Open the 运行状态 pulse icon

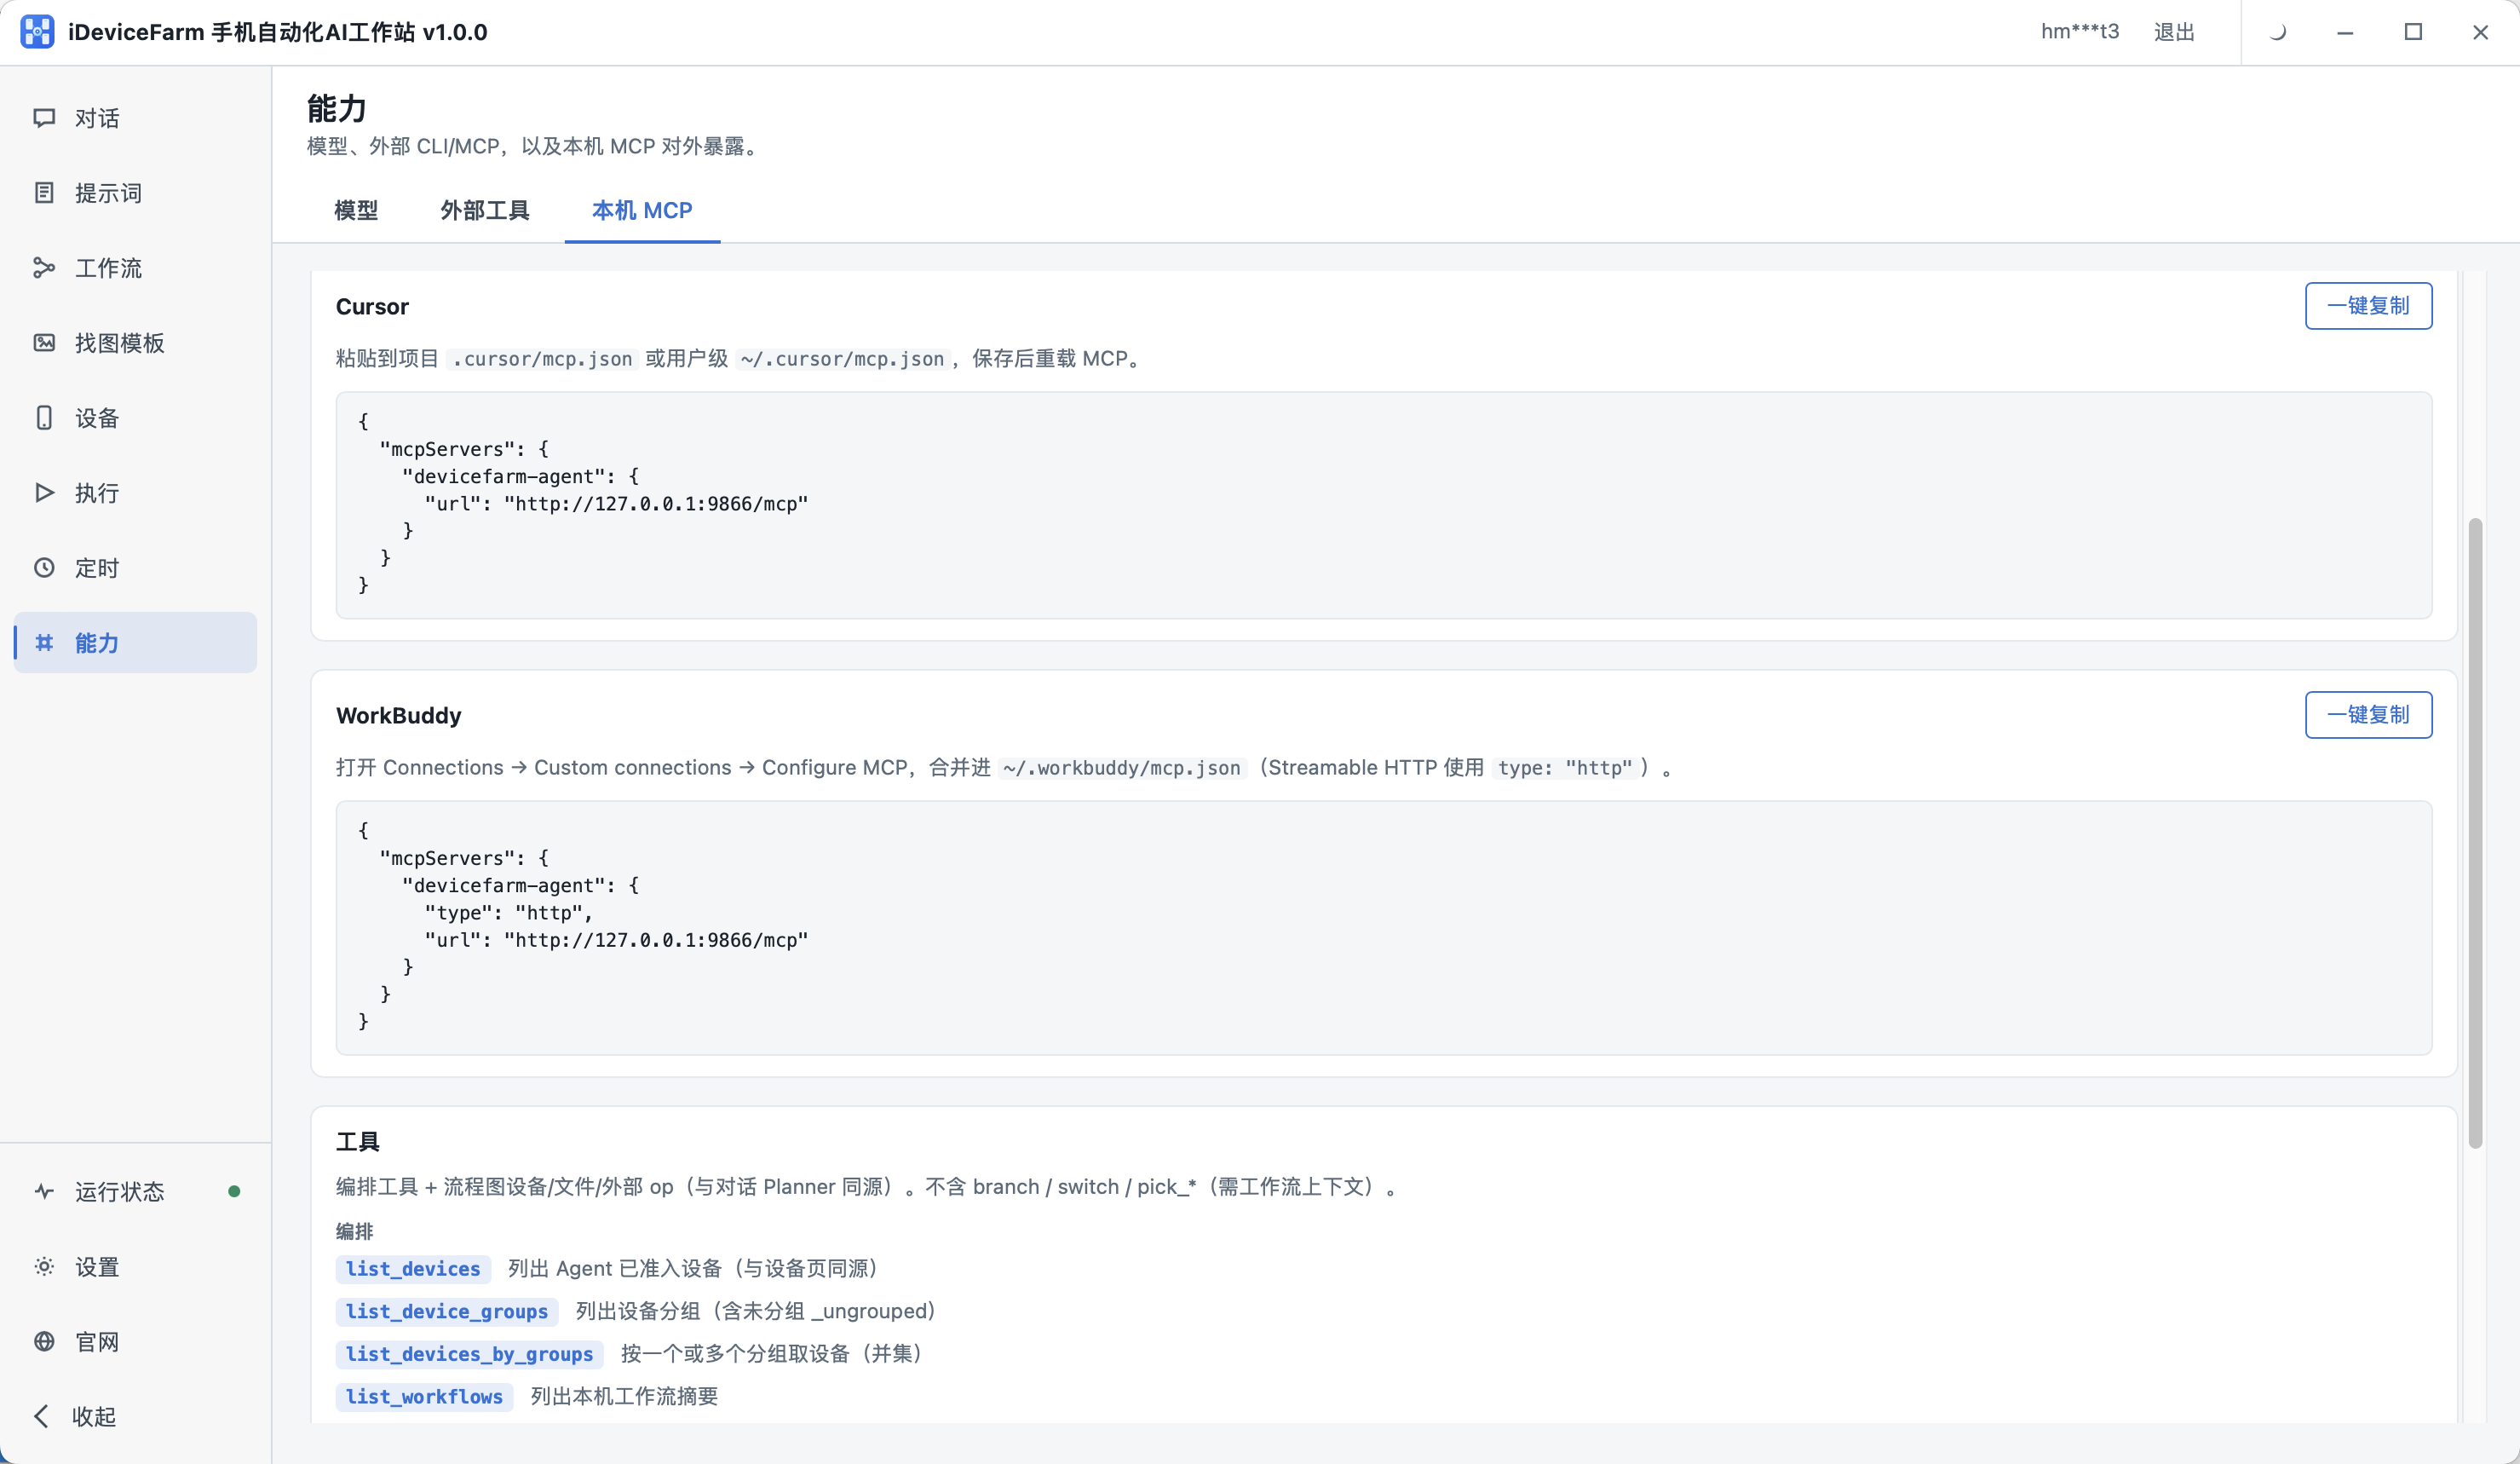click(44, 1191)
